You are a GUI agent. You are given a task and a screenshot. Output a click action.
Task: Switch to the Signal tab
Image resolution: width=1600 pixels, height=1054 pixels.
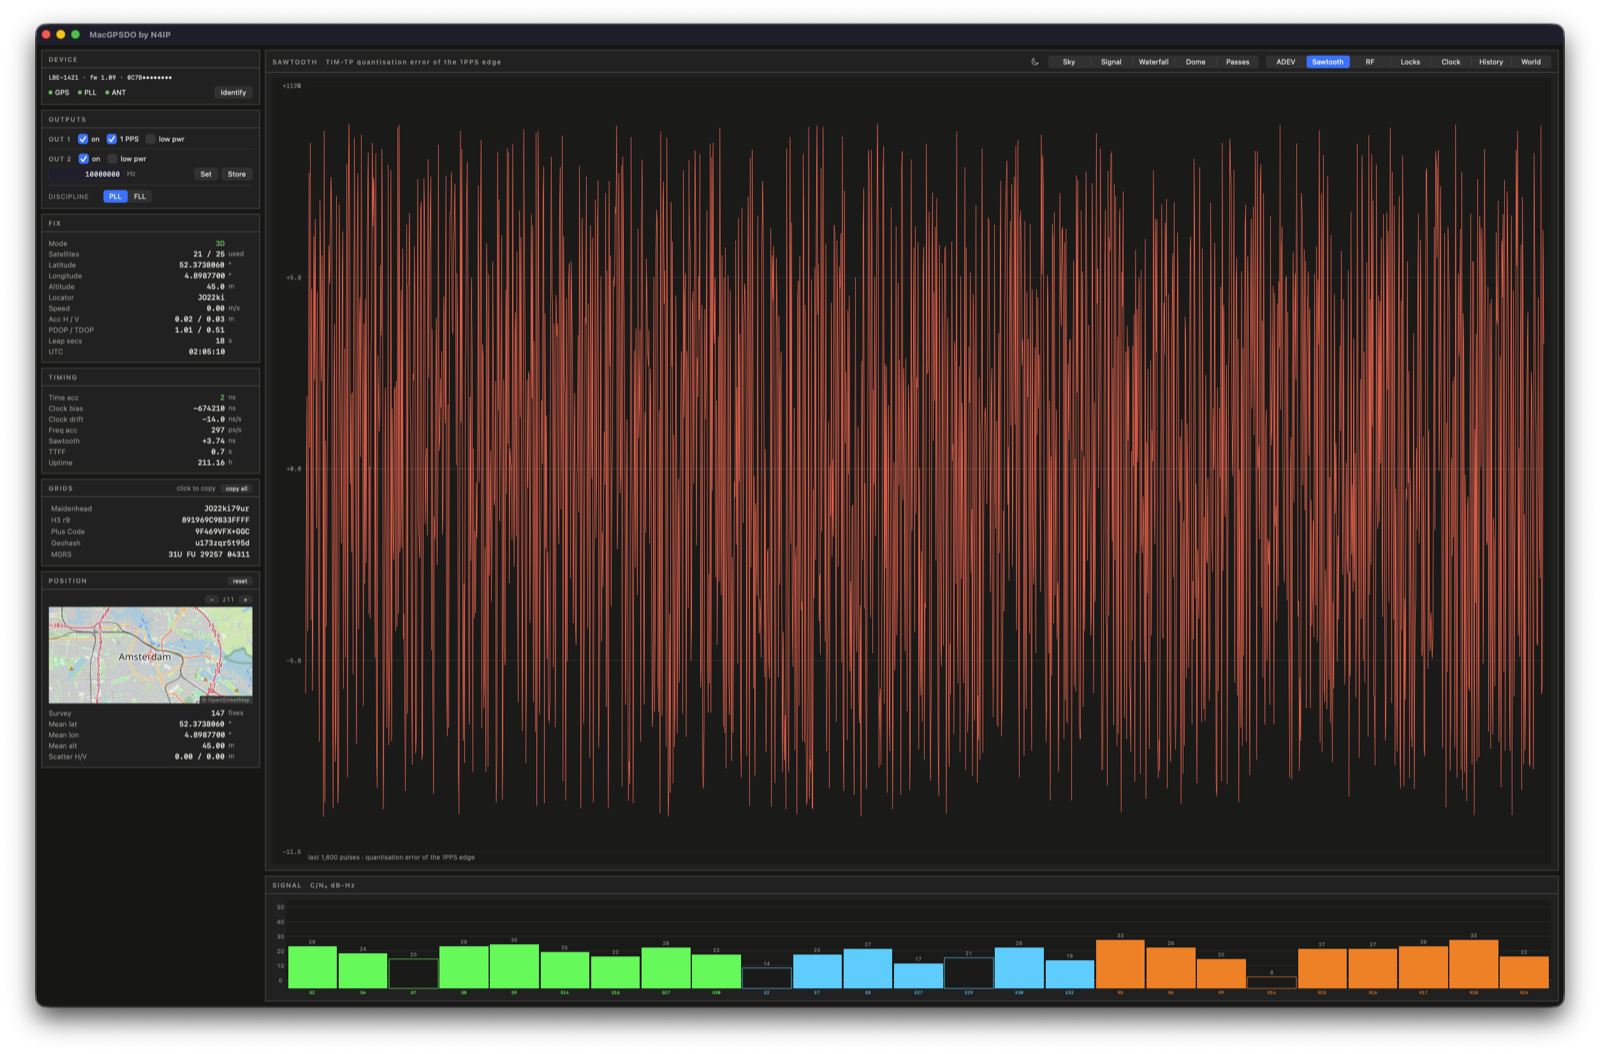(x=1111, y=62)
